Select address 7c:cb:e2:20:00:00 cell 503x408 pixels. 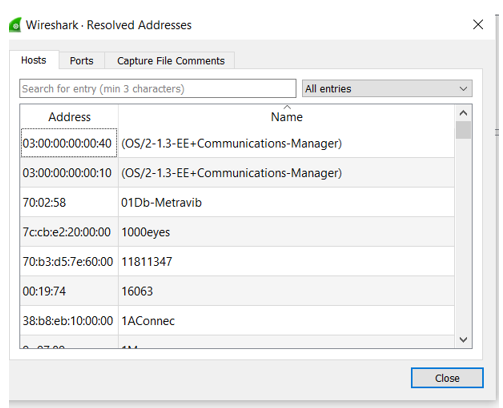pos(69,232)
